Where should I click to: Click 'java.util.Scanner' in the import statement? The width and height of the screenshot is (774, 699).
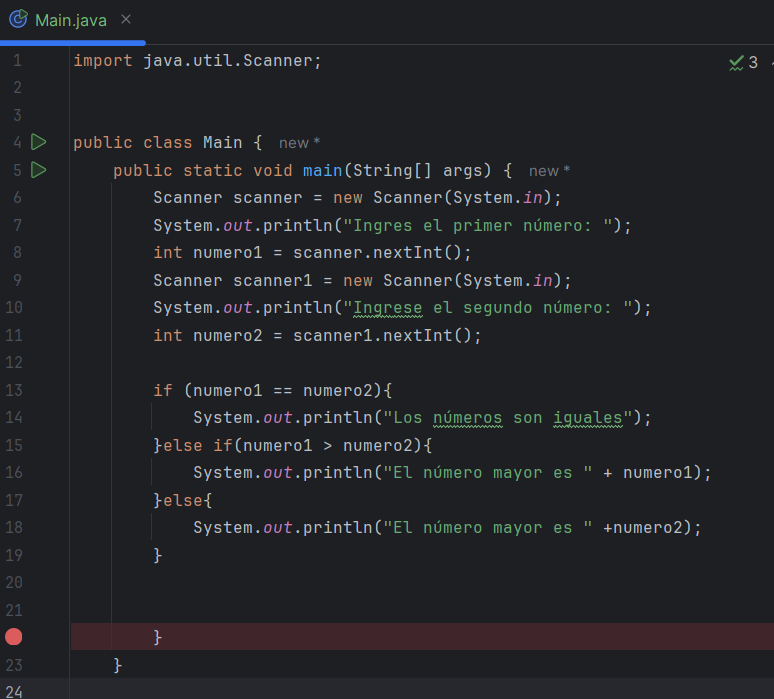pos(228,61)
